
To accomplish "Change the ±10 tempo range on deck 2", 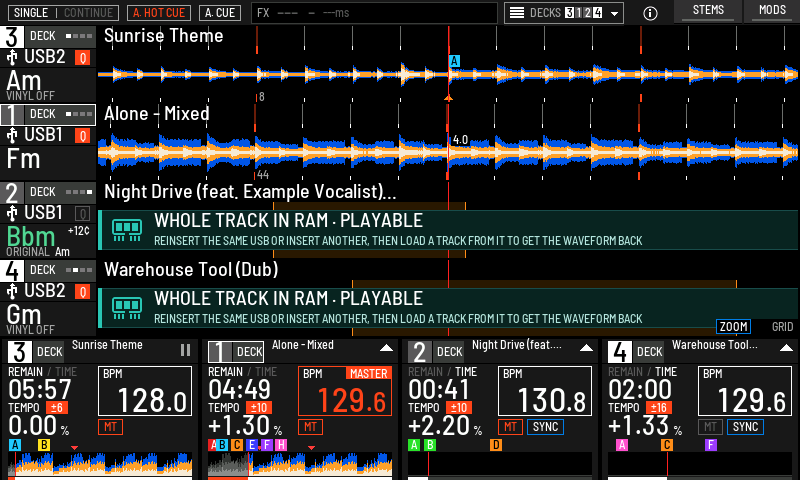I will point(458,408).
